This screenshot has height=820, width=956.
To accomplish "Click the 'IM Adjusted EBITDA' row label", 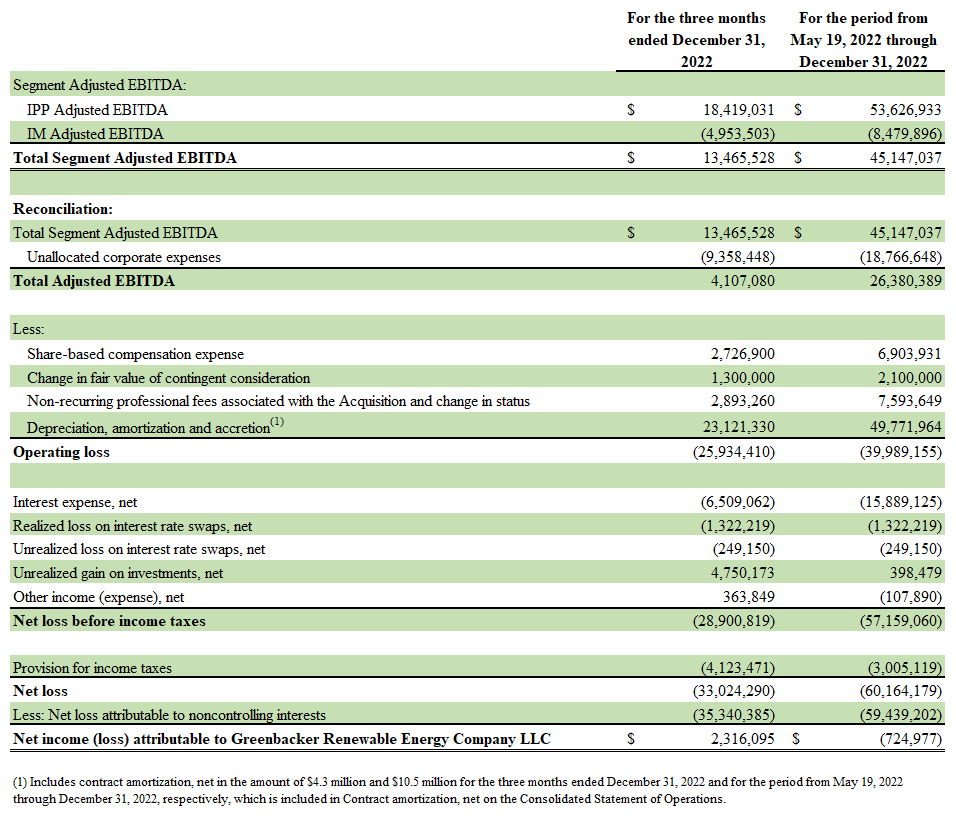I will [x=95, y=134].
